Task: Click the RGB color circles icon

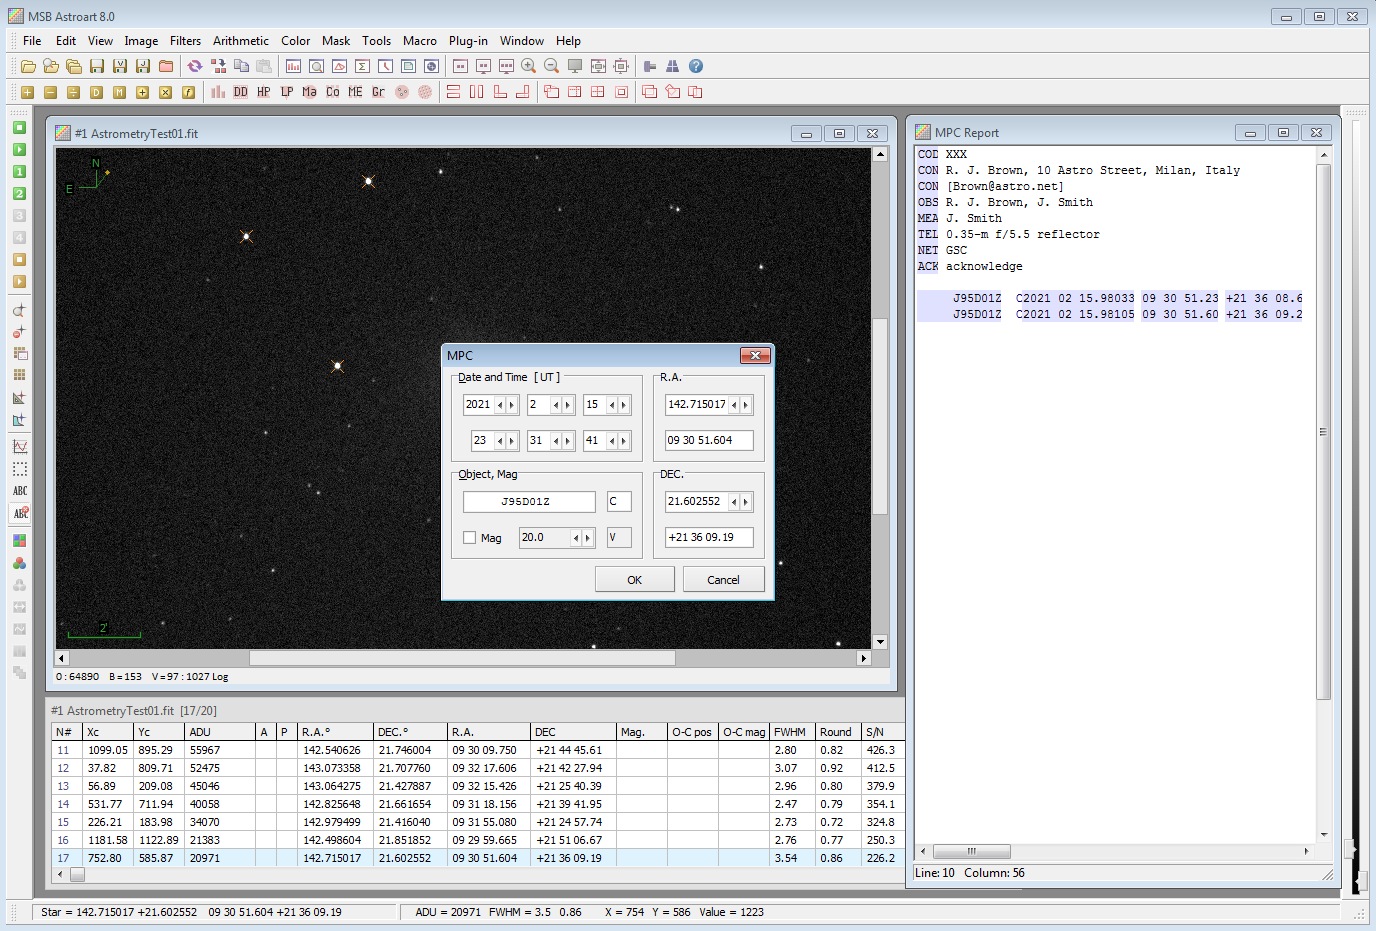Action: 19,563
